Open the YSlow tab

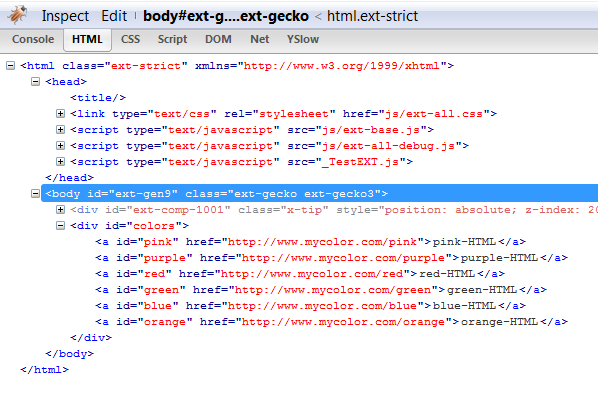pos(303,39)
